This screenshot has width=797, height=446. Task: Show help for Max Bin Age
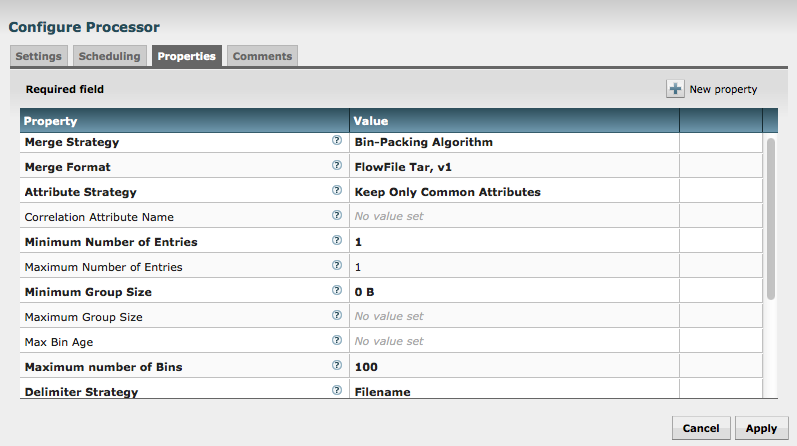click(x=337, y=341)
